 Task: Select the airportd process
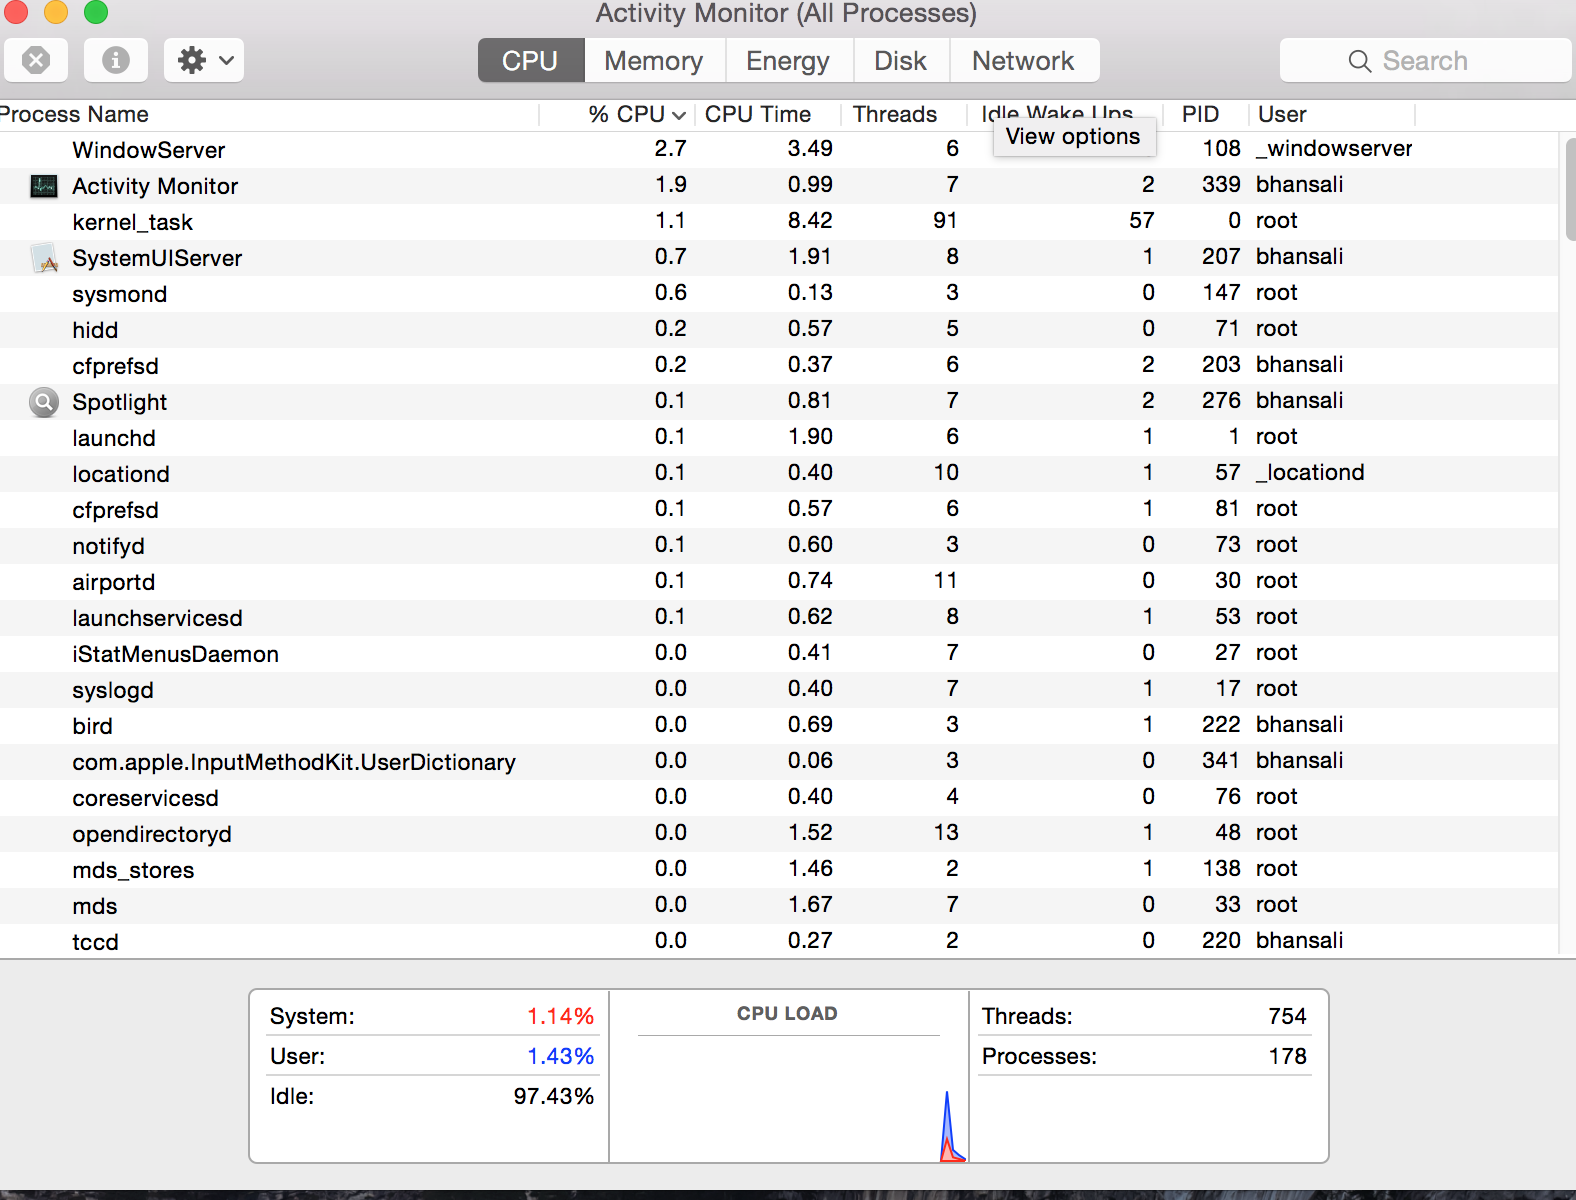pyautogui.click(x=779, y=582)
